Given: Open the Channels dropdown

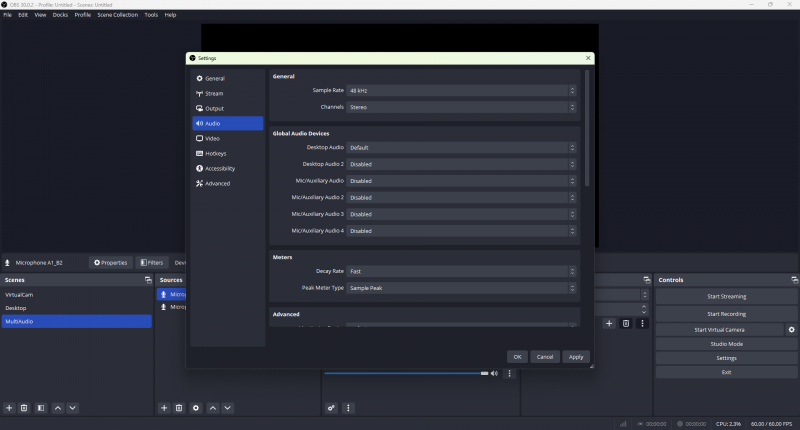Looking at the screenshot, I should (461, 107).
